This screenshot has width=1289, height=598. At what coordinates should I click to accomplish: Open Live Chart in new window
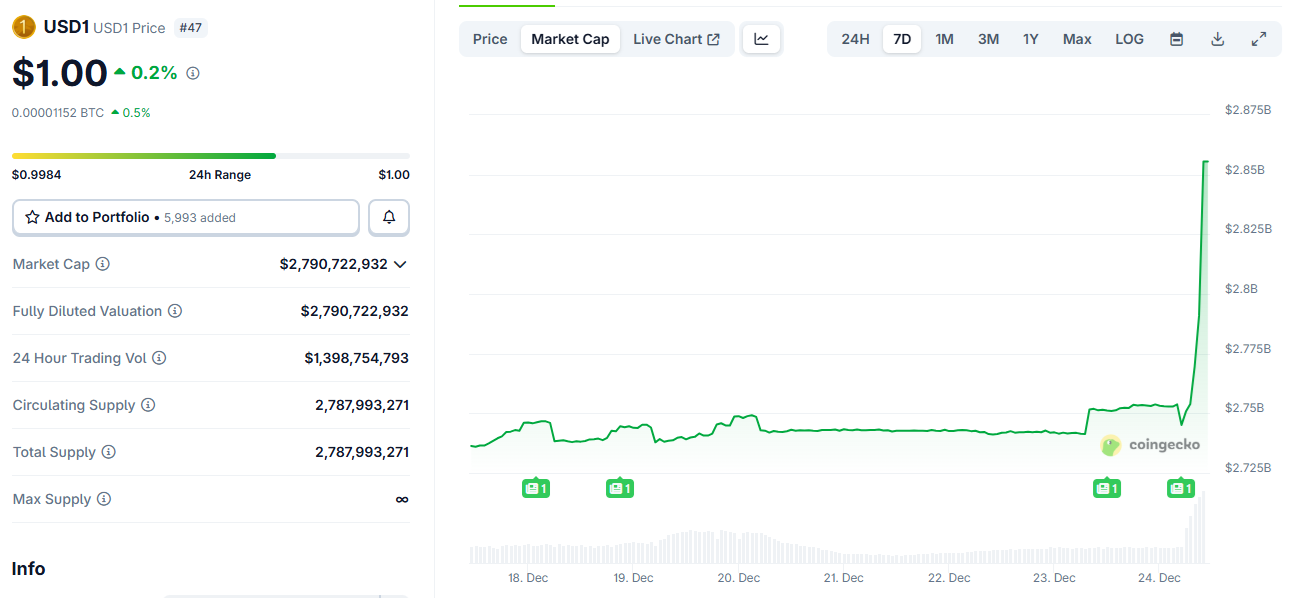(677, 38)
